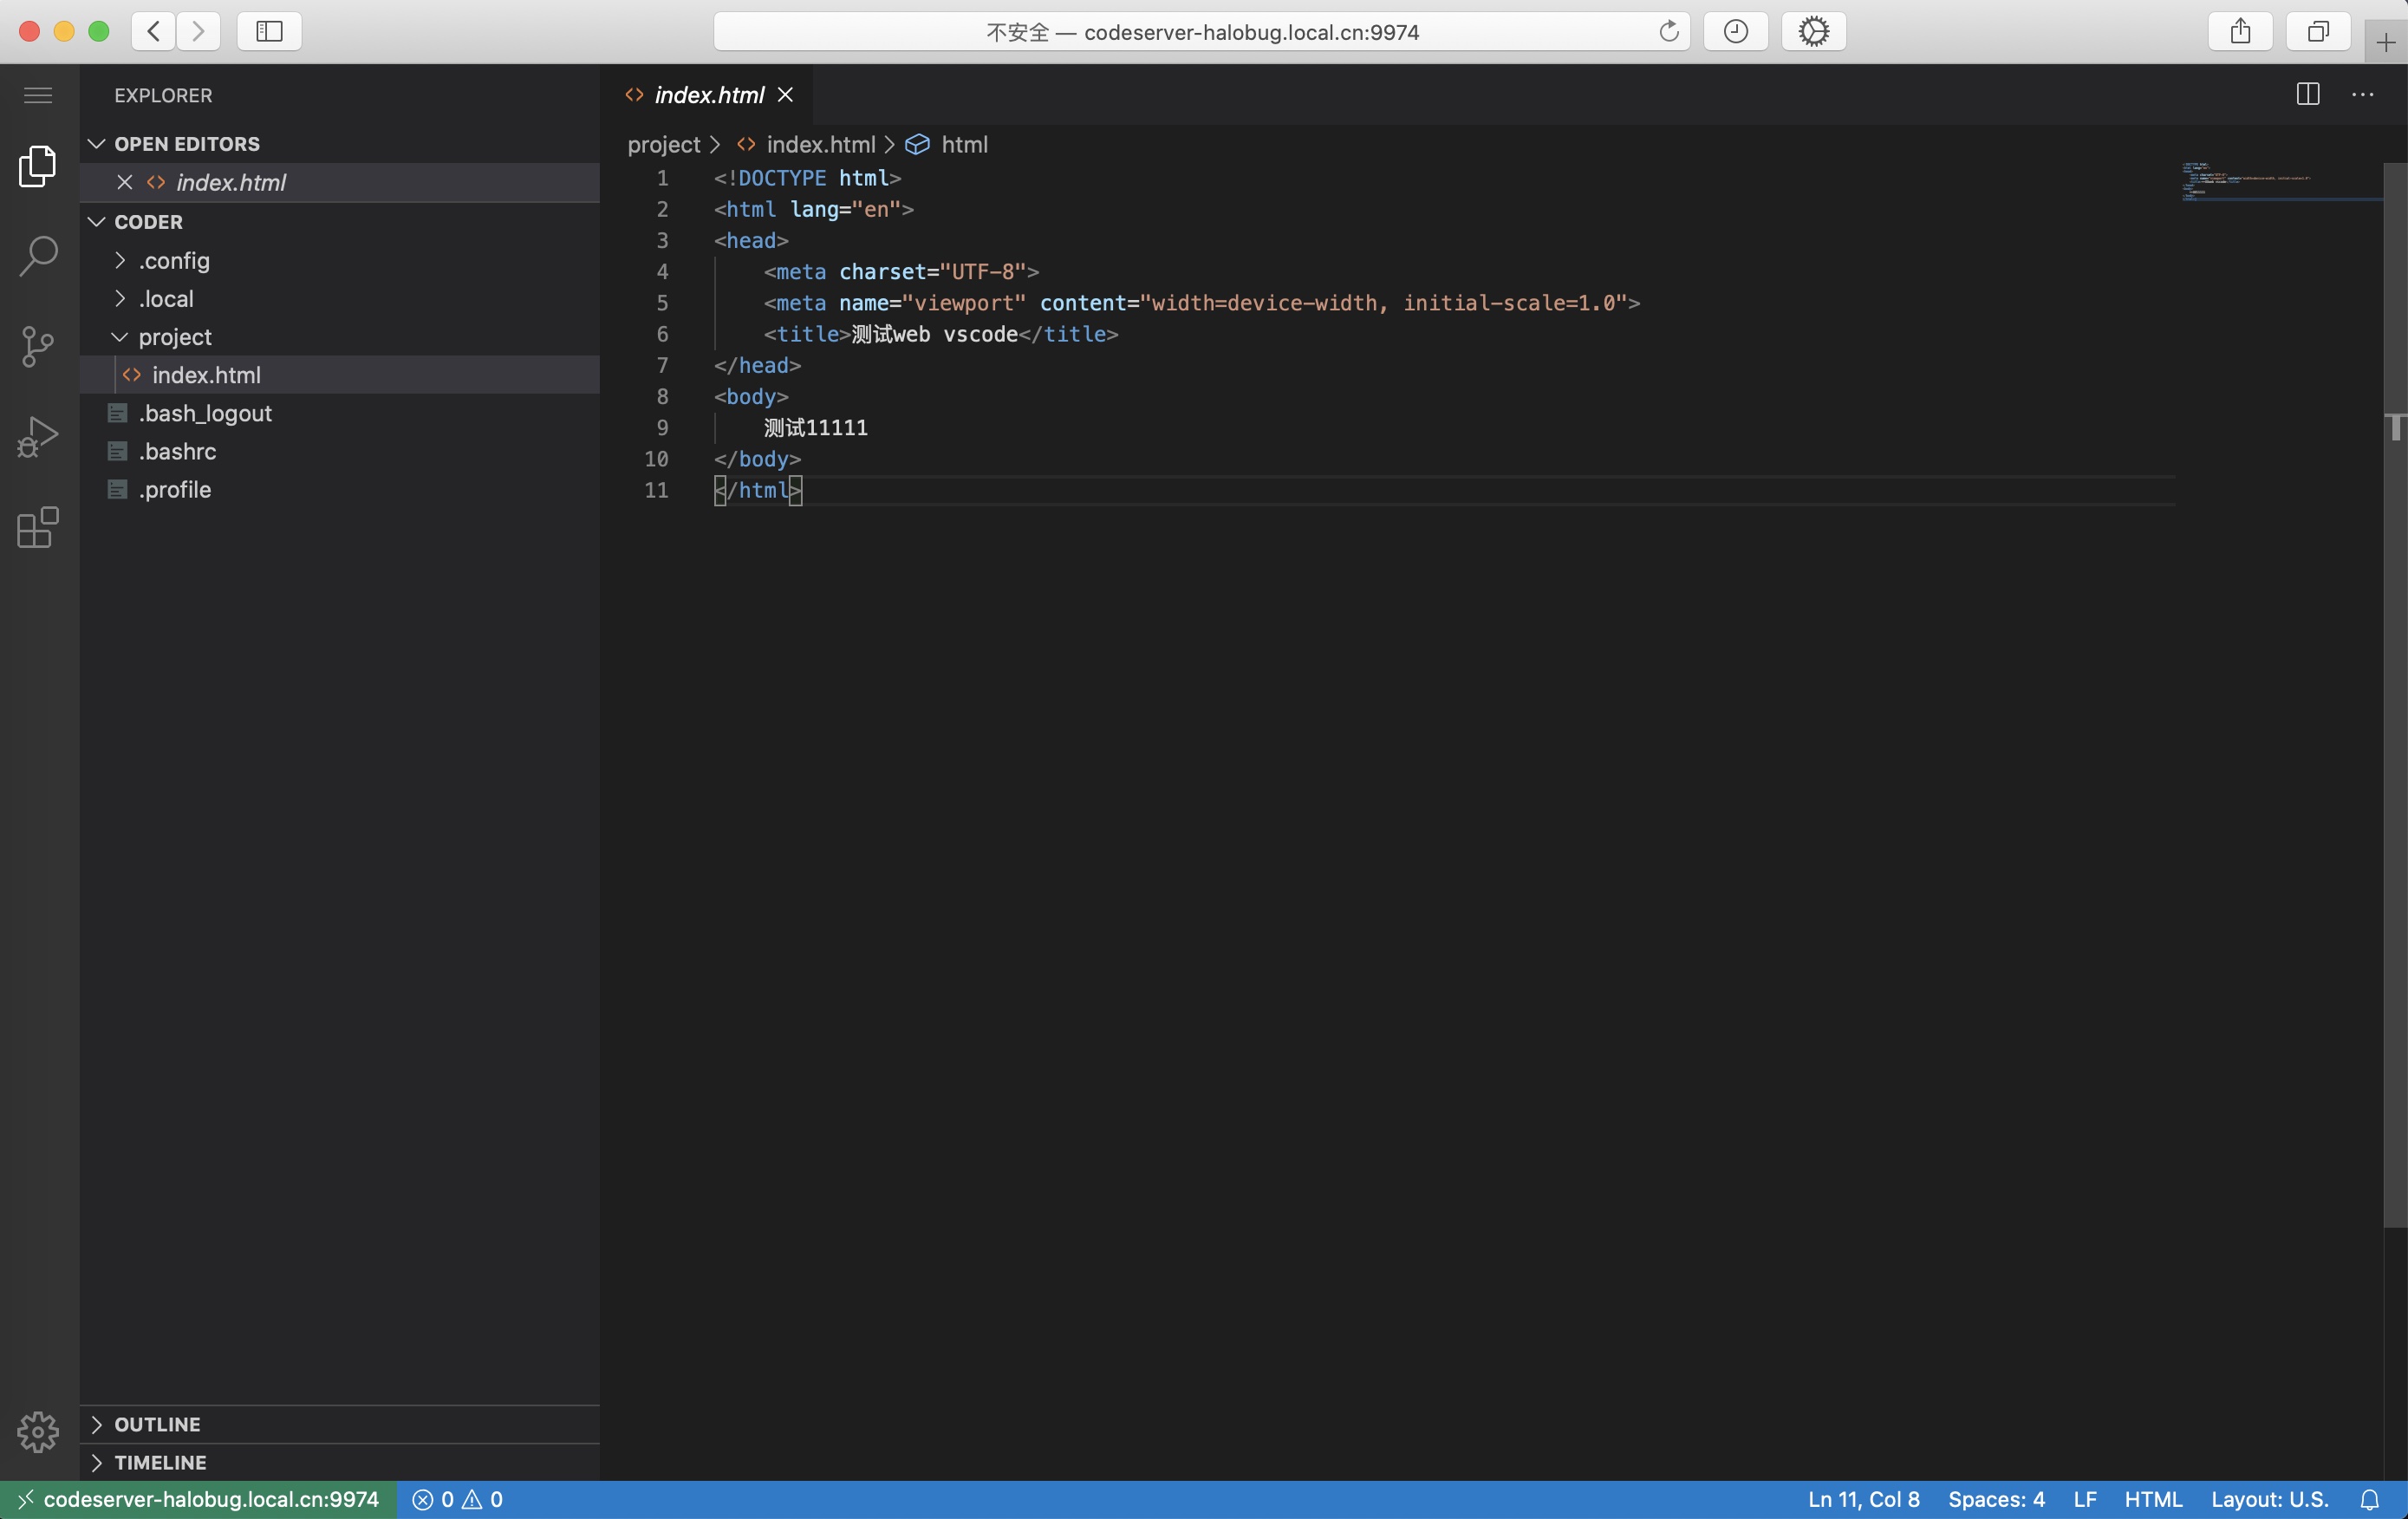Viewport: 2408px width, 1519px height.
Task: Click Spaces: 4 to change indentation
Action: click(1997, 1499)
